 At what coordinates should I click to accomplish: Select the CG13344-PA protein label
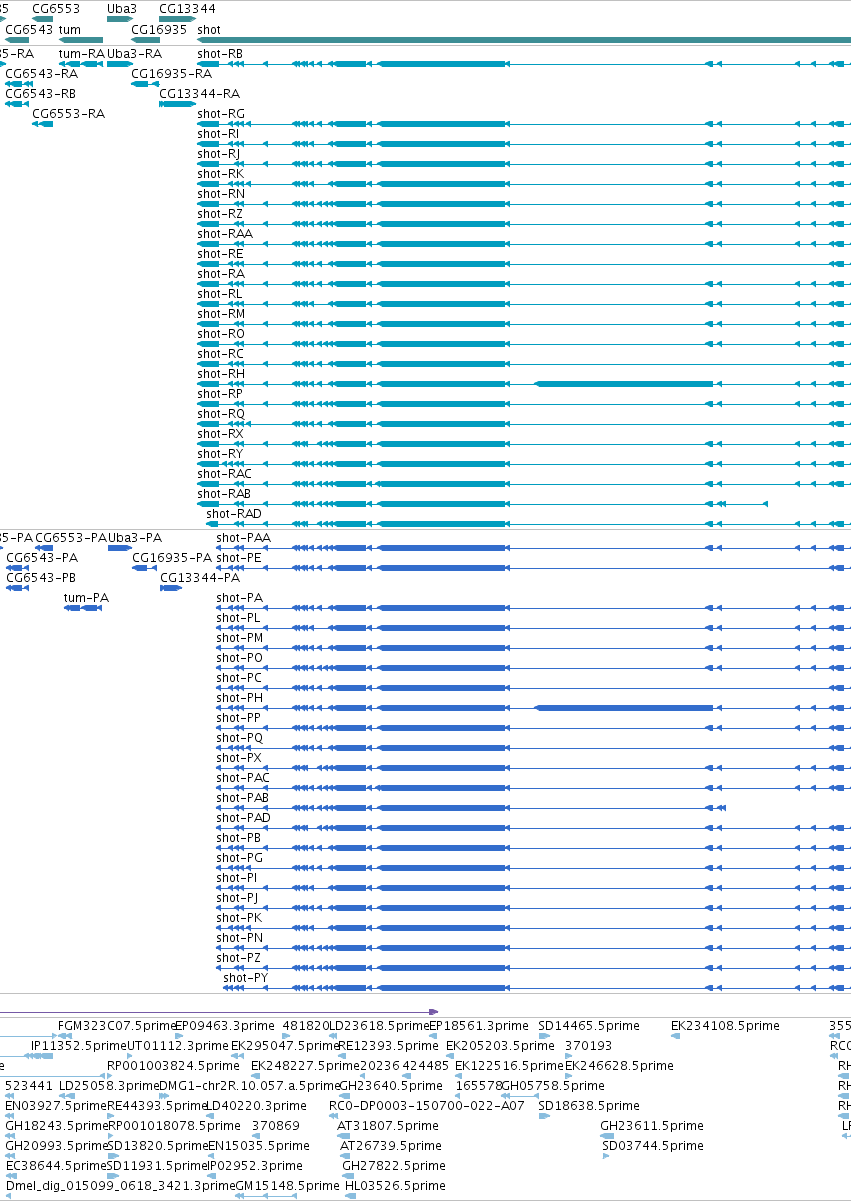coord(200,577)
